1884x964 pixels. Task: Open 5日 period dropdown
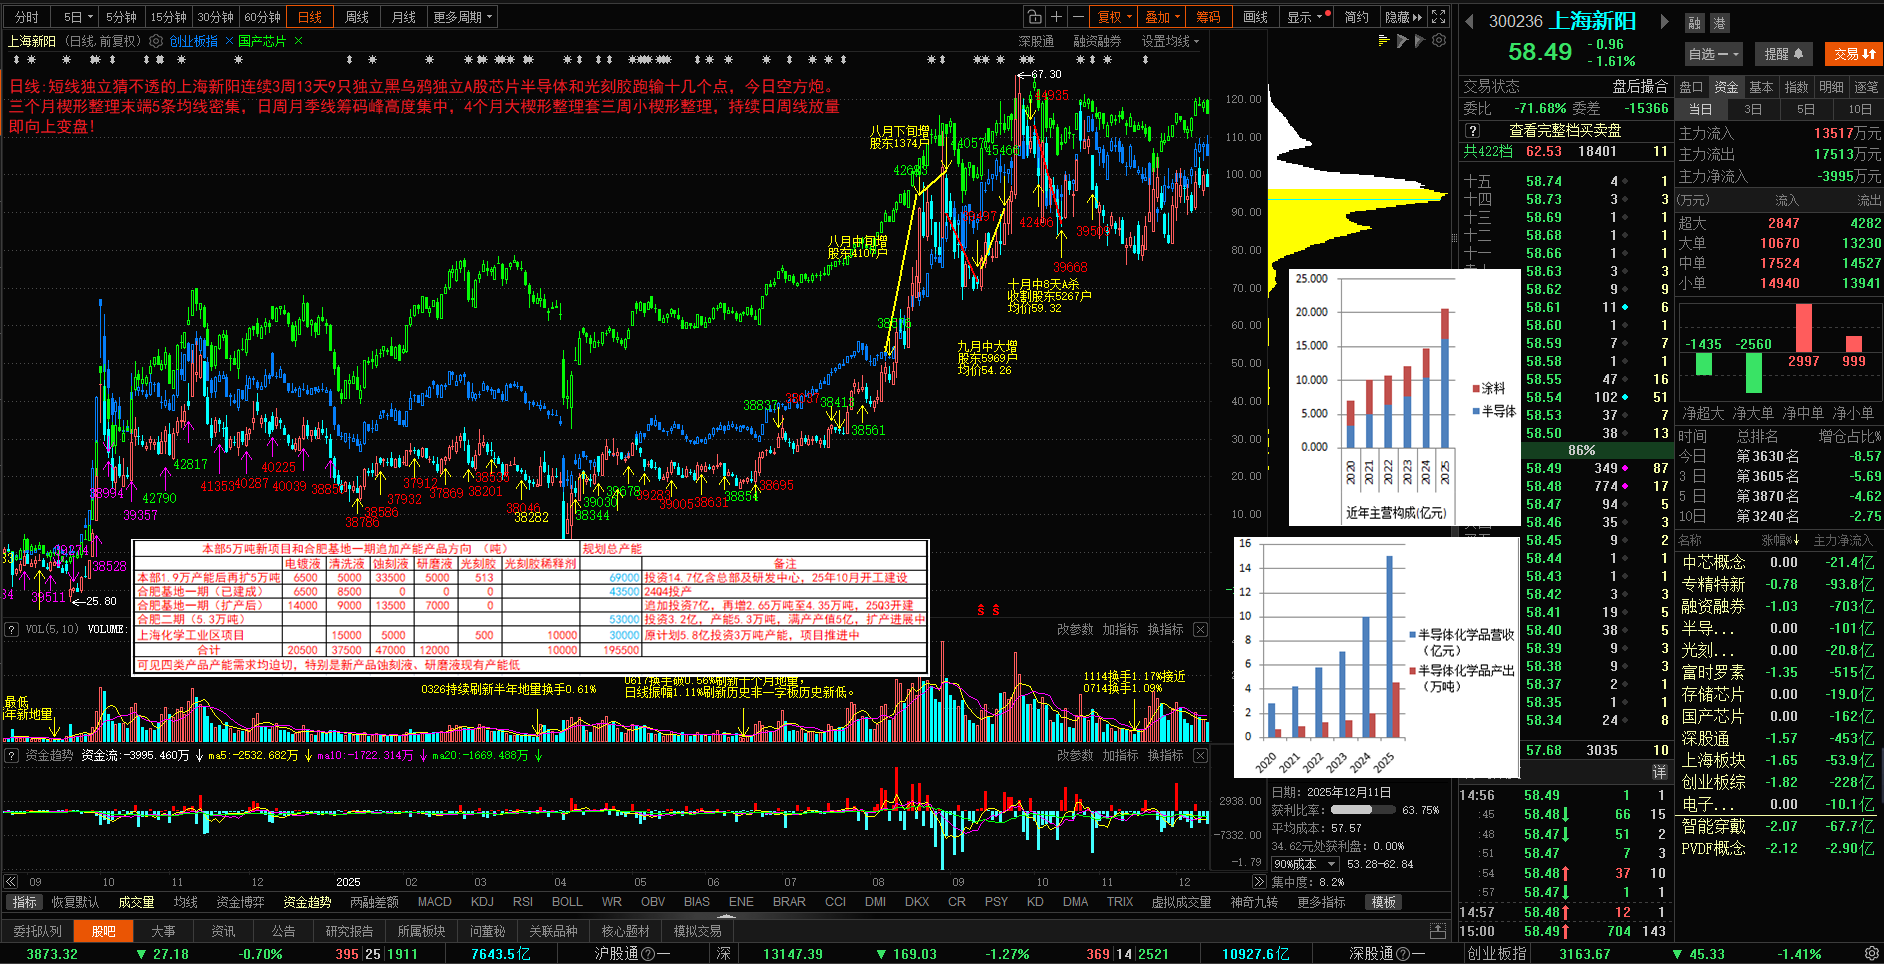(78, 17)
